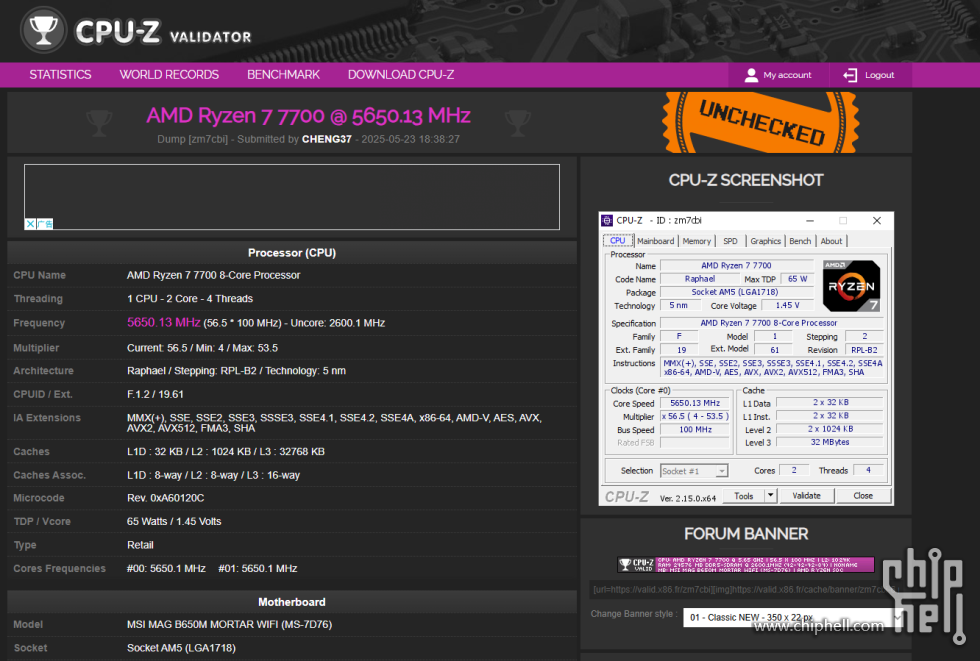
Task: Click the My account user icon
Action: 751,75
